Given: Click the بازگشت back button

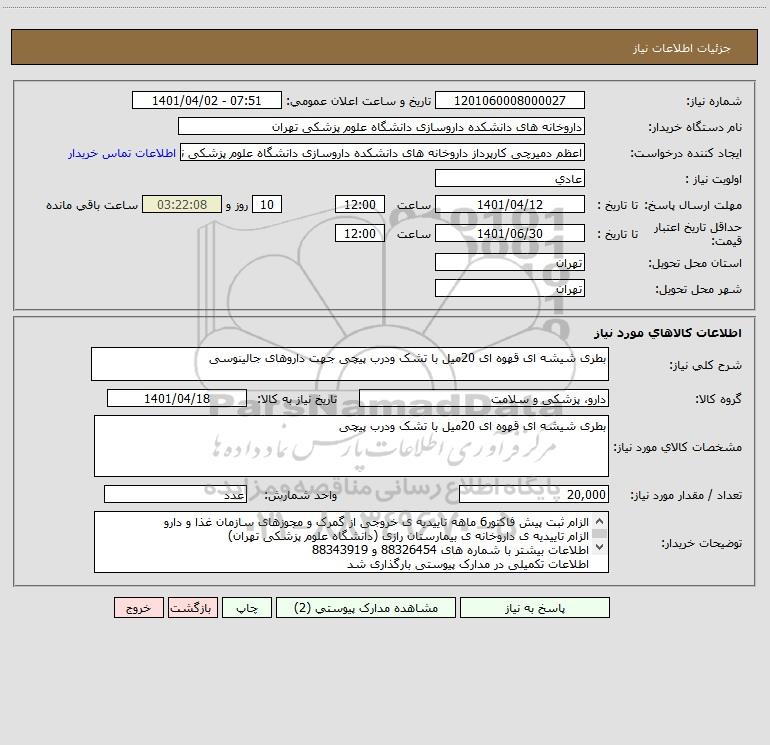Looking at the screenshot, I should click(192, 608).
